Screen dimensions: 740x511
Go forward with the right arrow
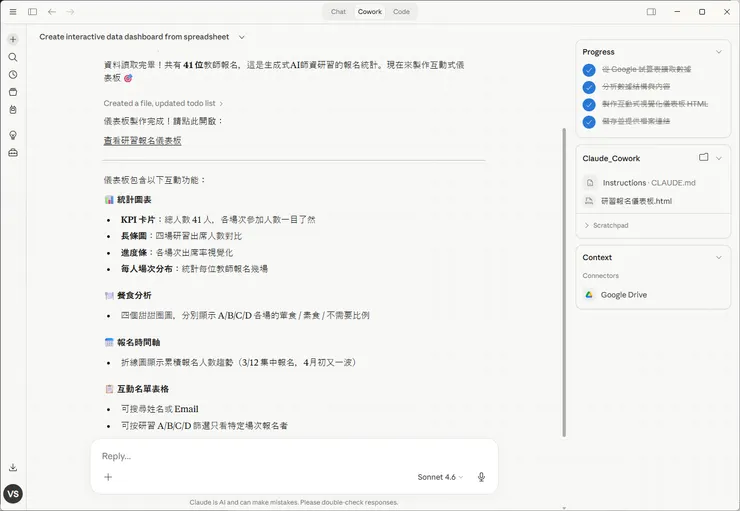click(x=70, y=12)
